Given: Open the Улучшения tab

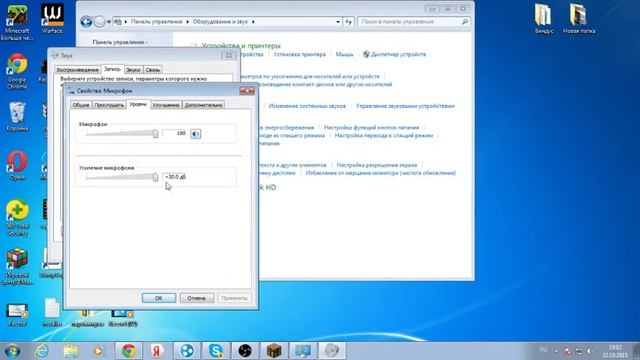Looking at the screenshot, I should 166,105.
